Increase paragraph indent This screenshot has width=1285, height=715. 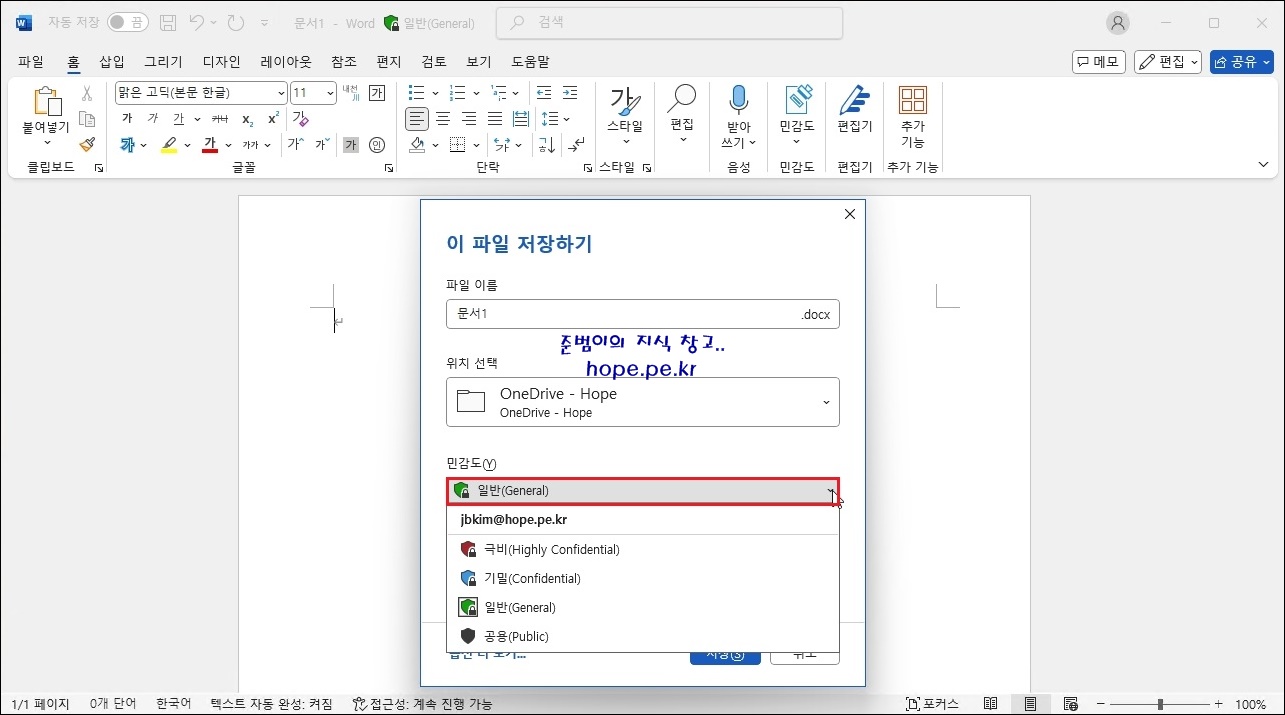pyautogui.click(x=570, y=93)
